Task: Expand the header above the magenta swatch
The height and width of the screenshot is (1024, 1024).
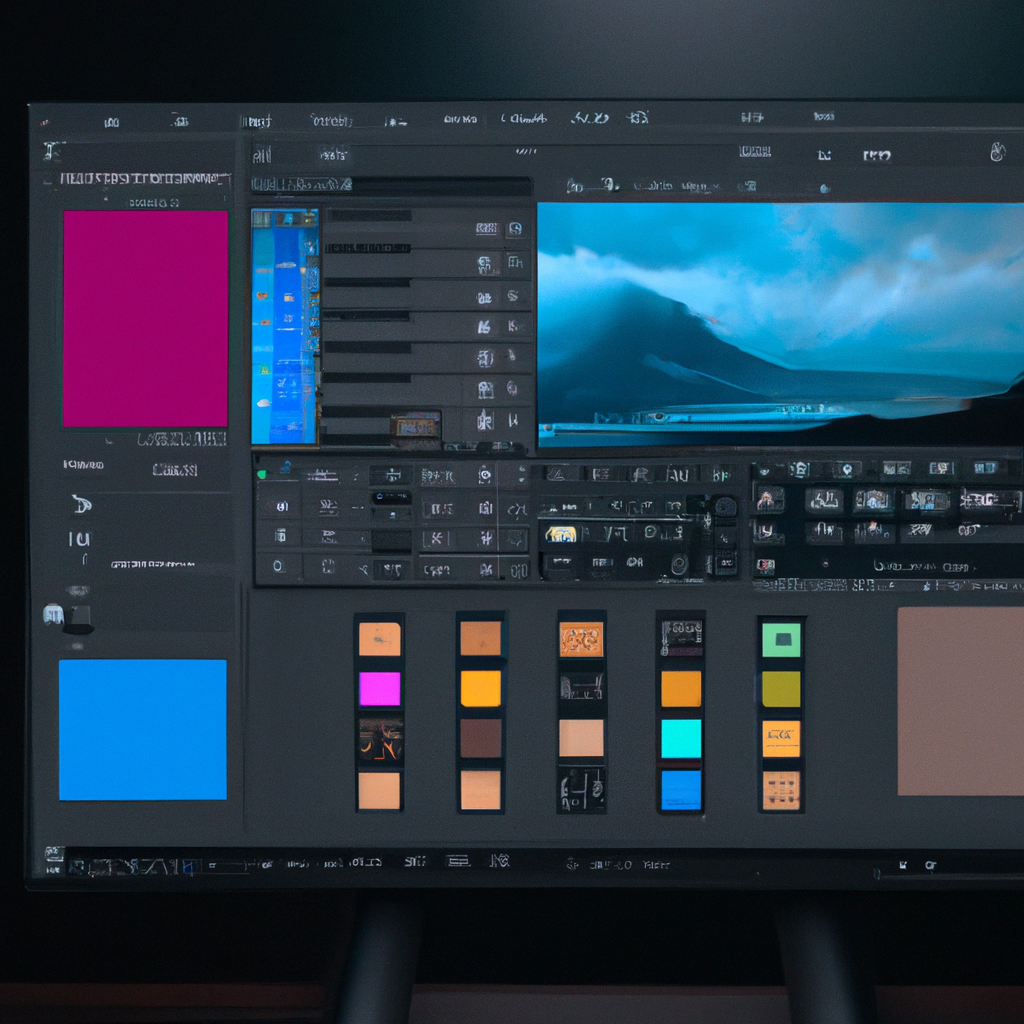Action: [x=144, y=179]
